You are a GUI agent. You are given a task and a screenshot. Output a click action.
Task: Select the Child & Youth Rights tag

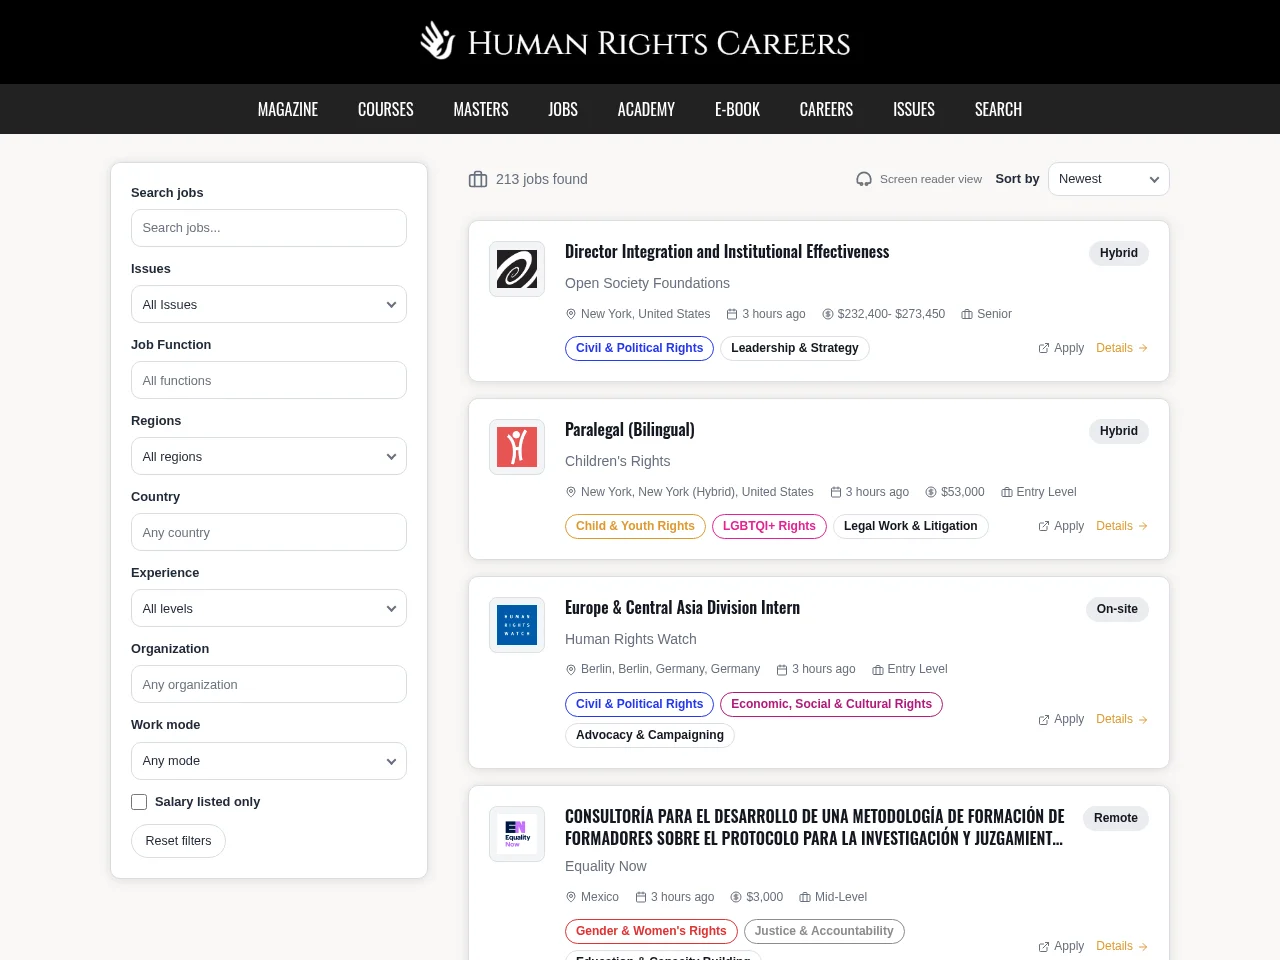pyautogui.click(x=635, y=526)
